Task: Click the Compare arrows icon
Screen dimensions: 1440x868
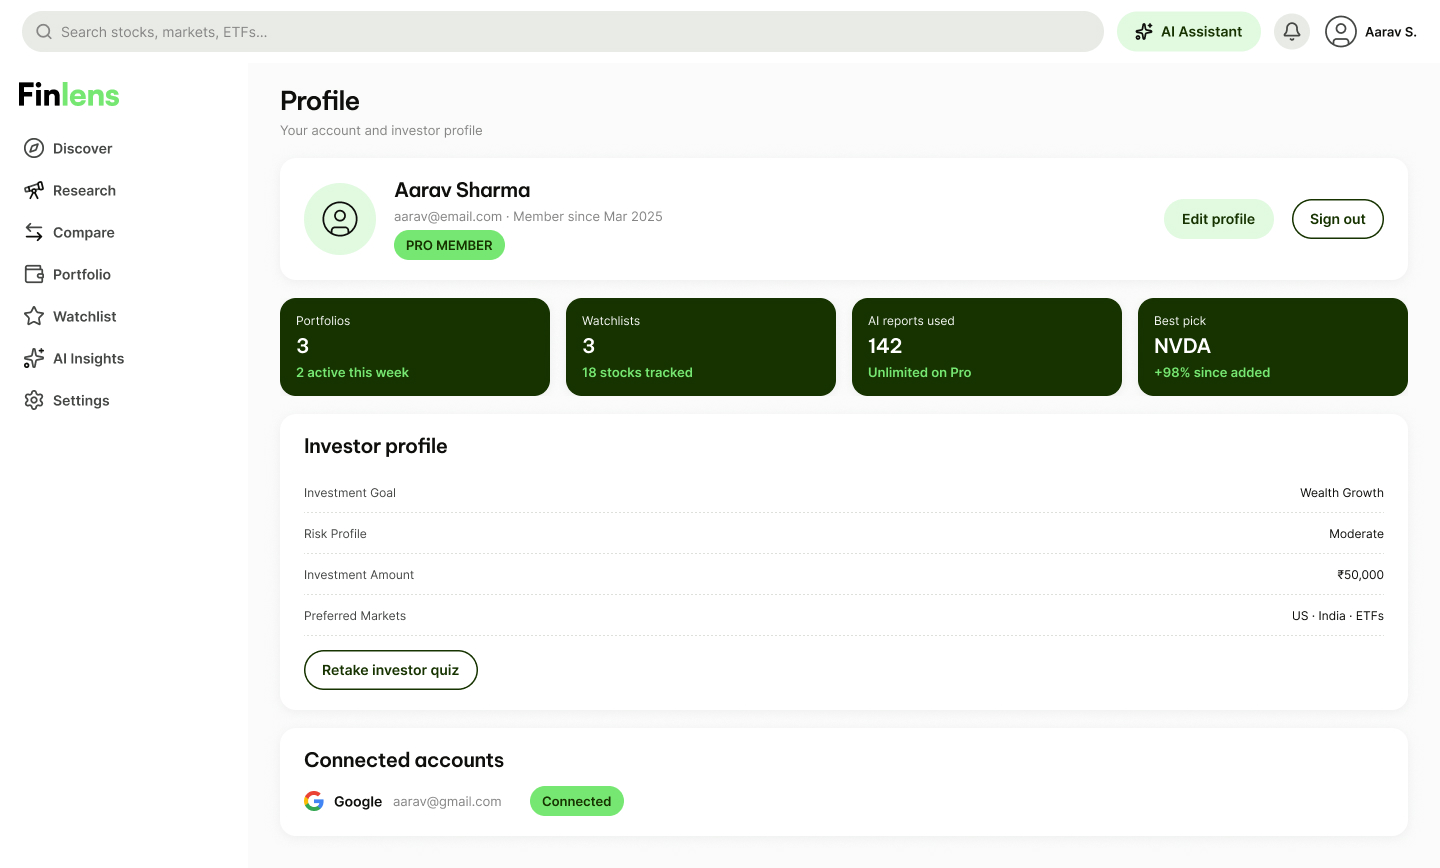Action: [x=34, y=232]
